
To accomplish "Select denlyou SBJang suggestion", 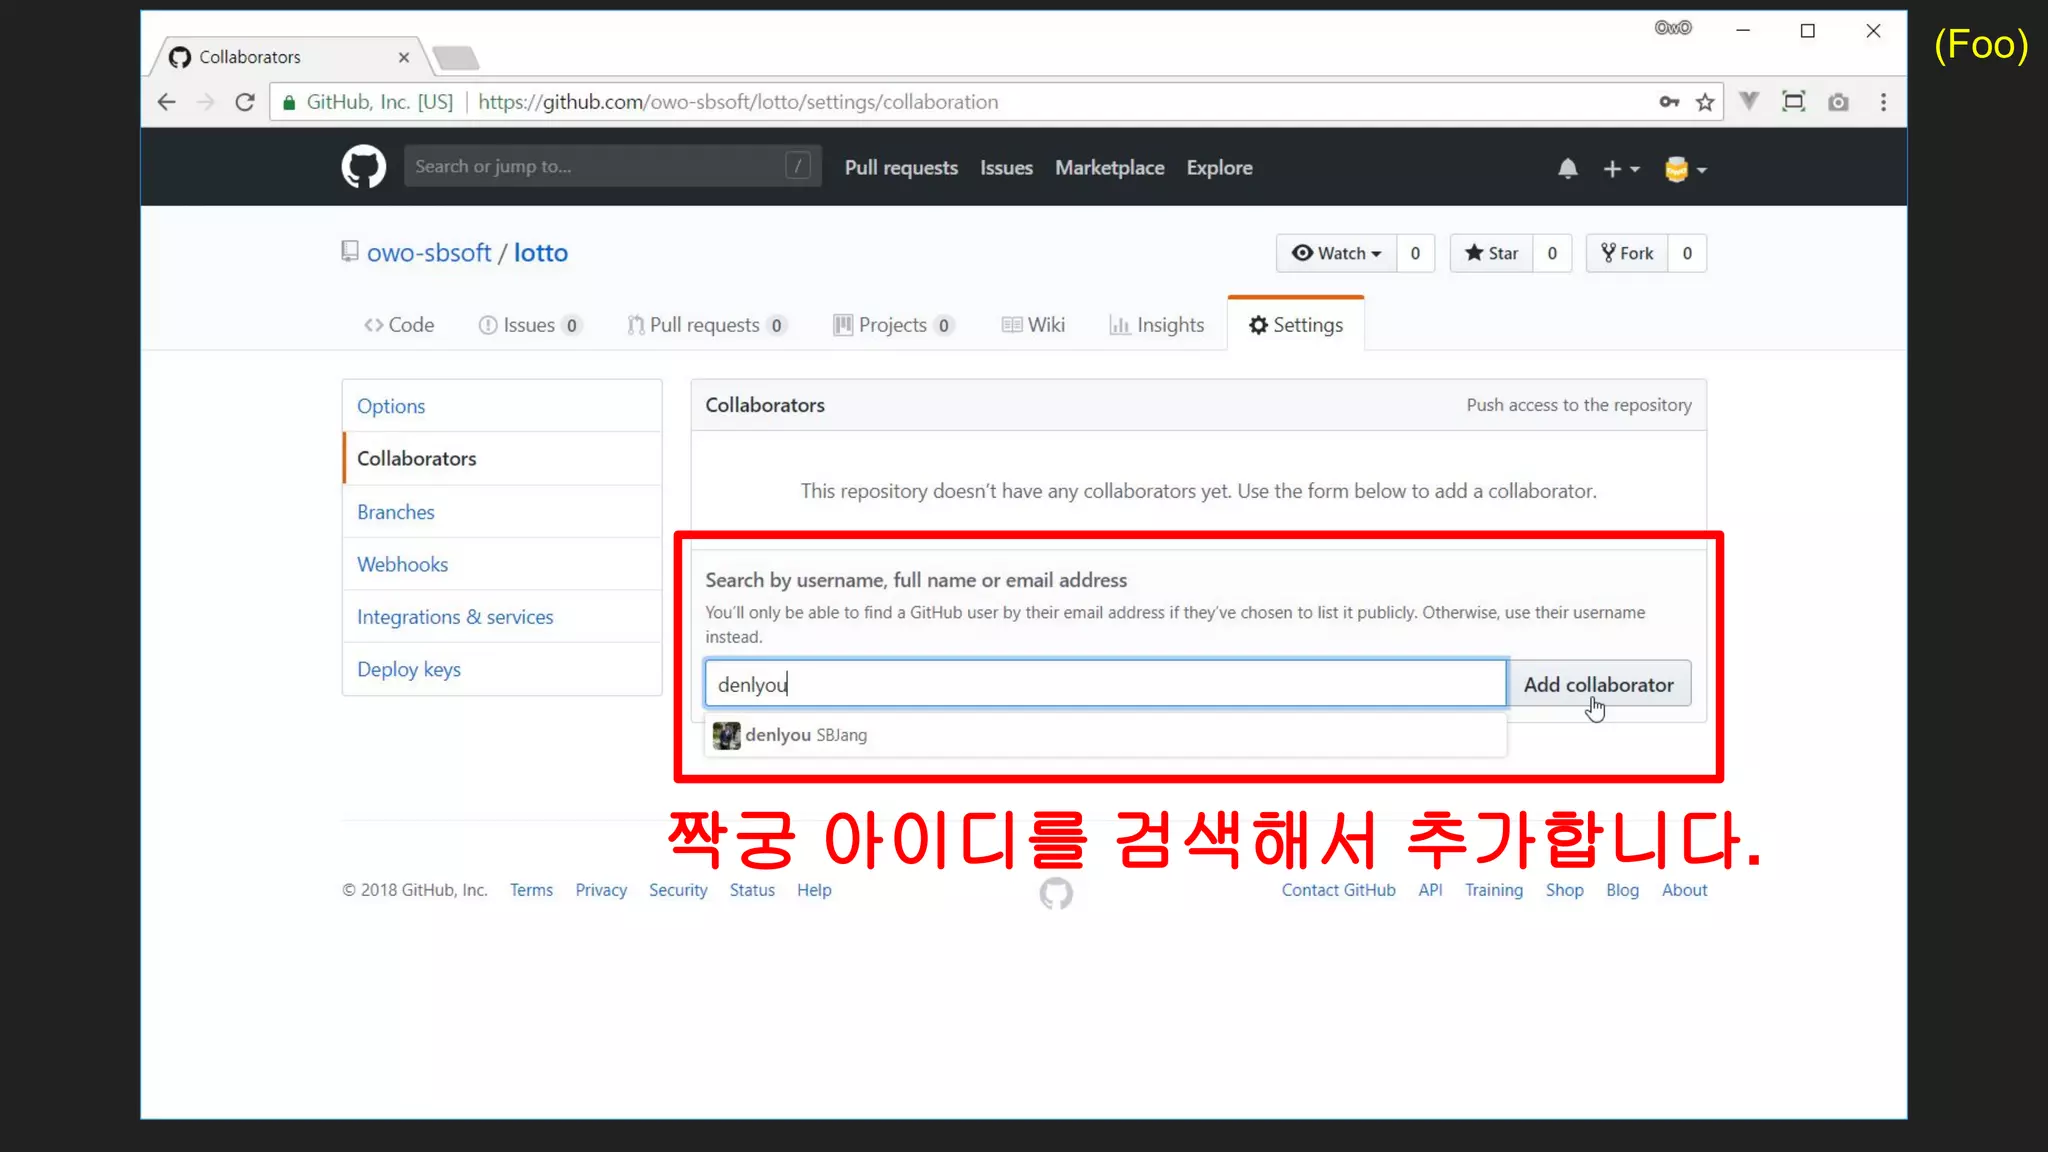I will (1105, 735).
